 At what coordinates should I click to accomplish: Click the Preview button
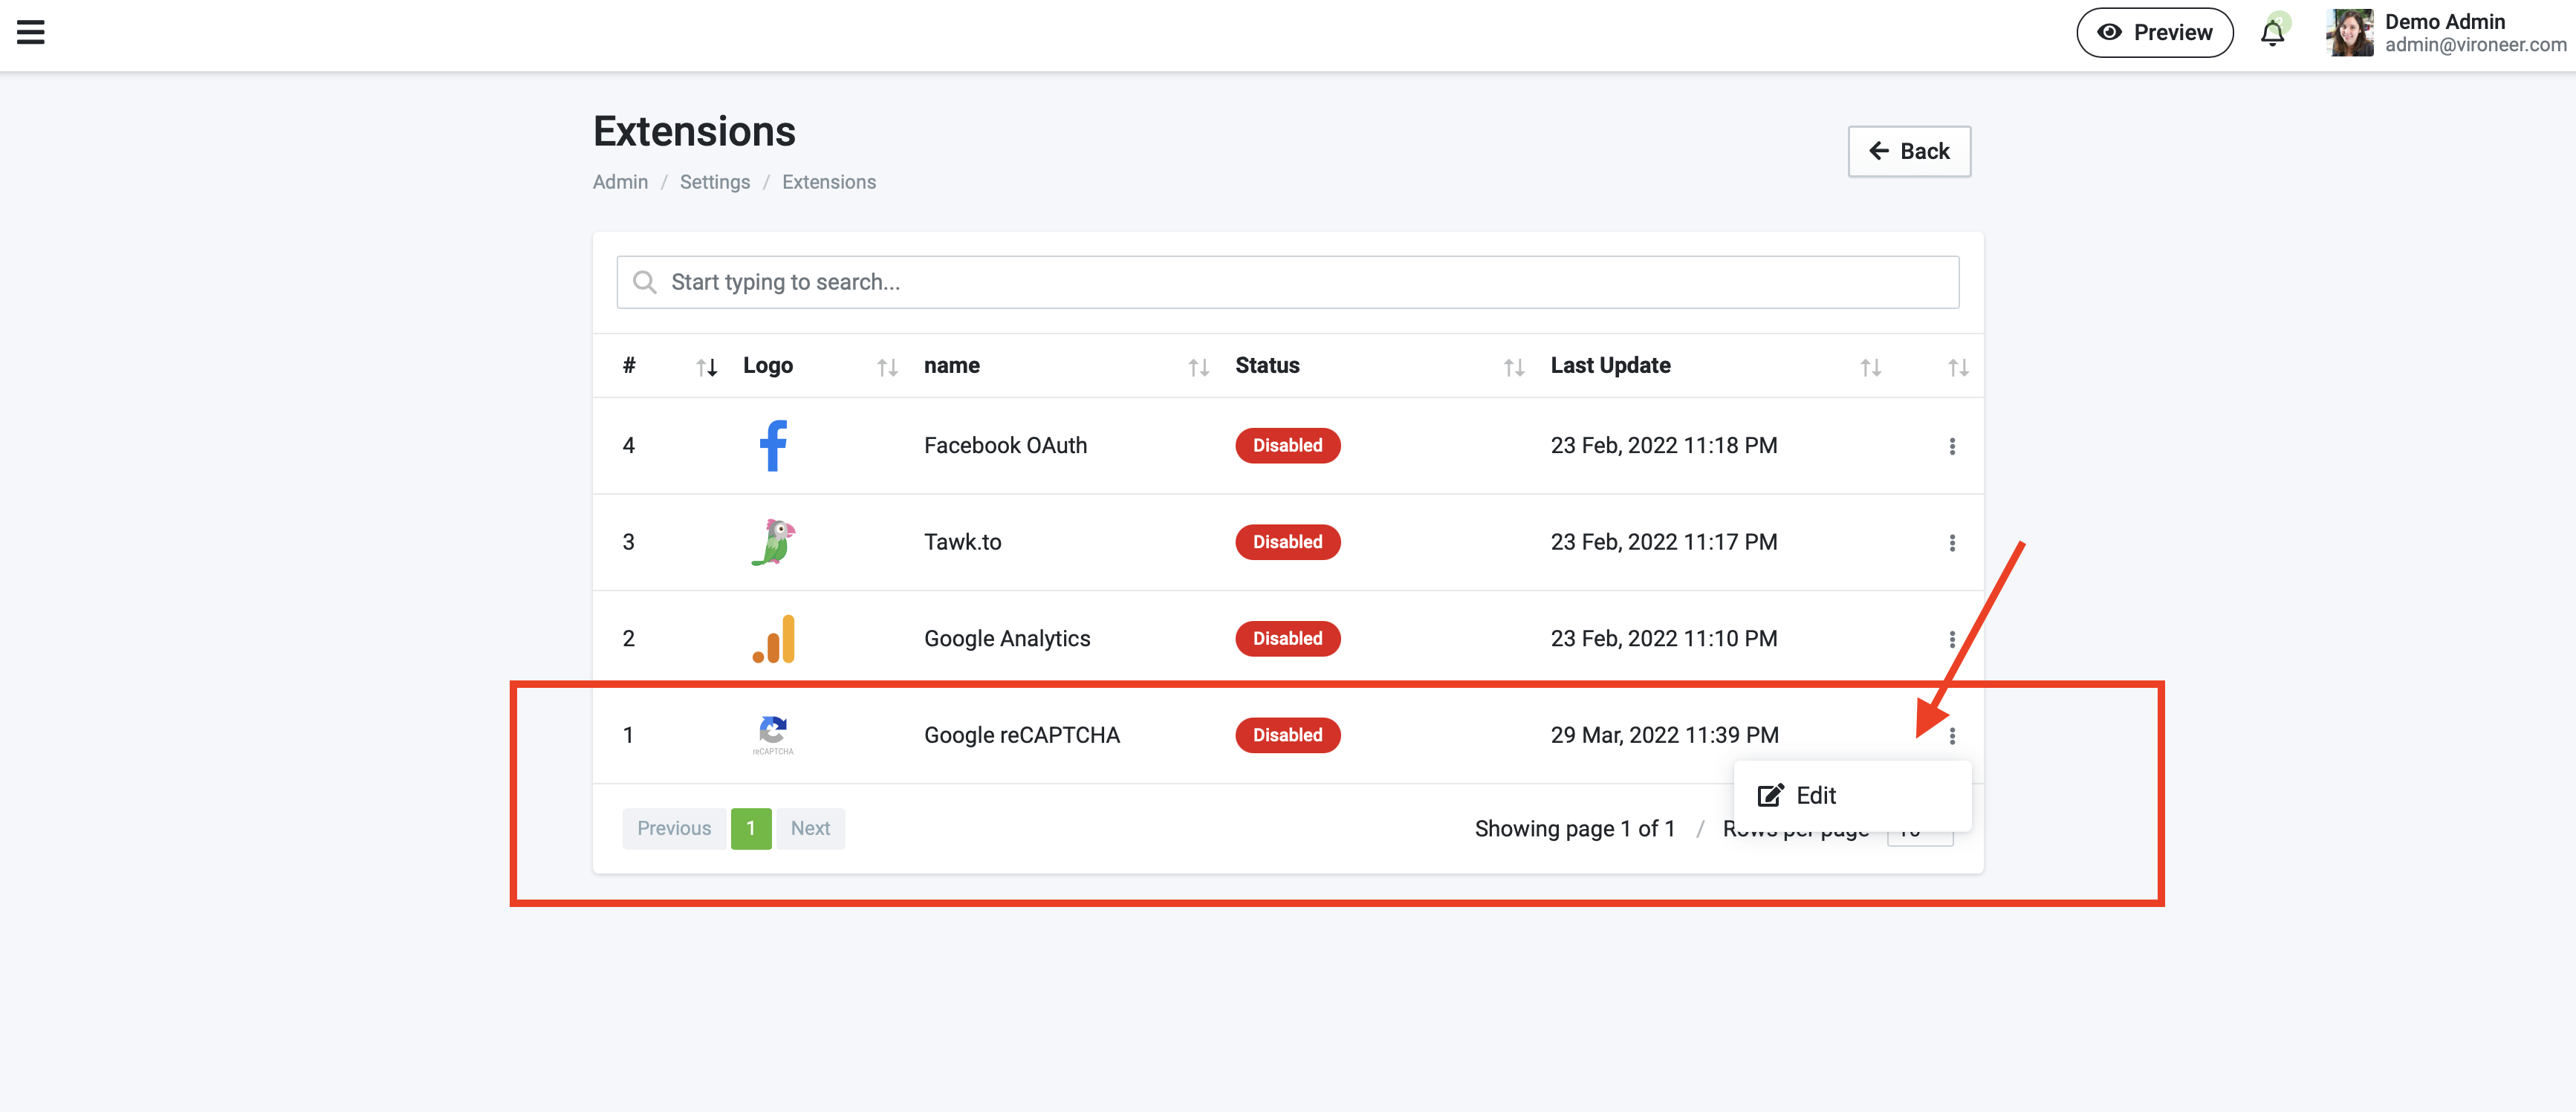[2154, 33]
